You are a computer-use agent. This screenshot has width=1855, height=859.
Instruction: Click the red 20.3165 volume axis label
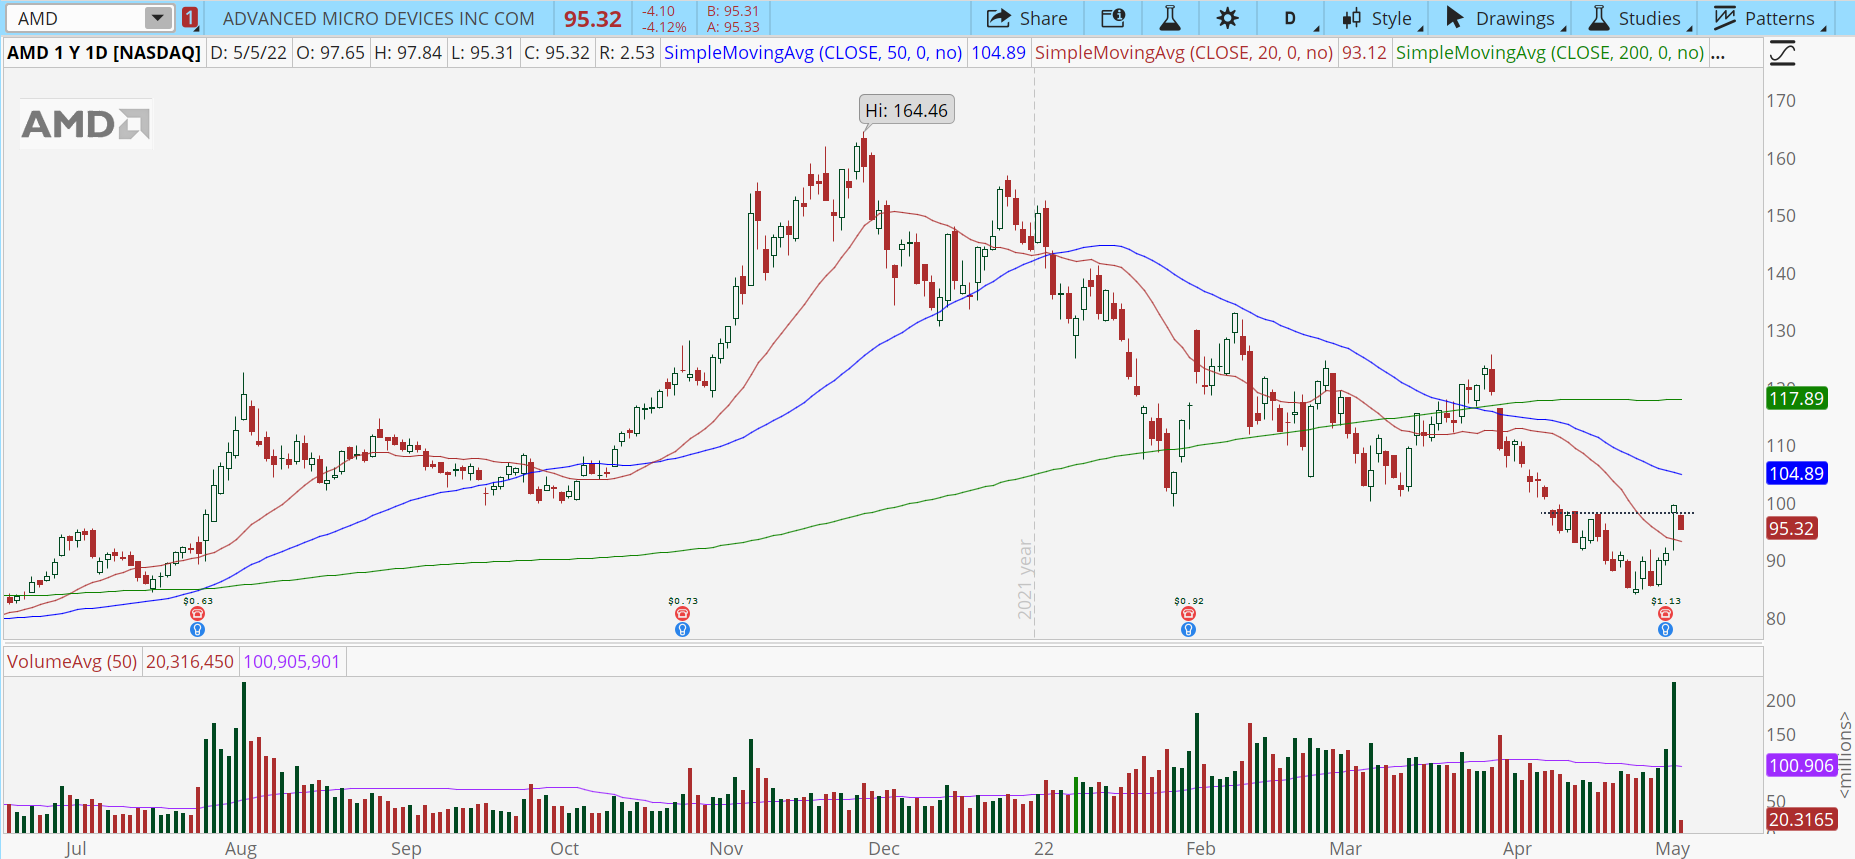coord(1801,819)
